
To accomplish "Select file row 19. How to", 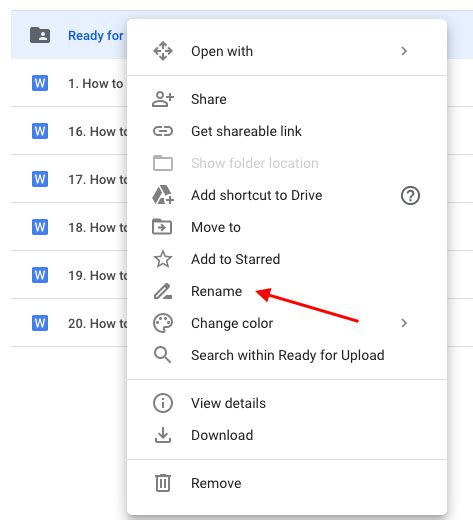I will click(x=69, y=275).
